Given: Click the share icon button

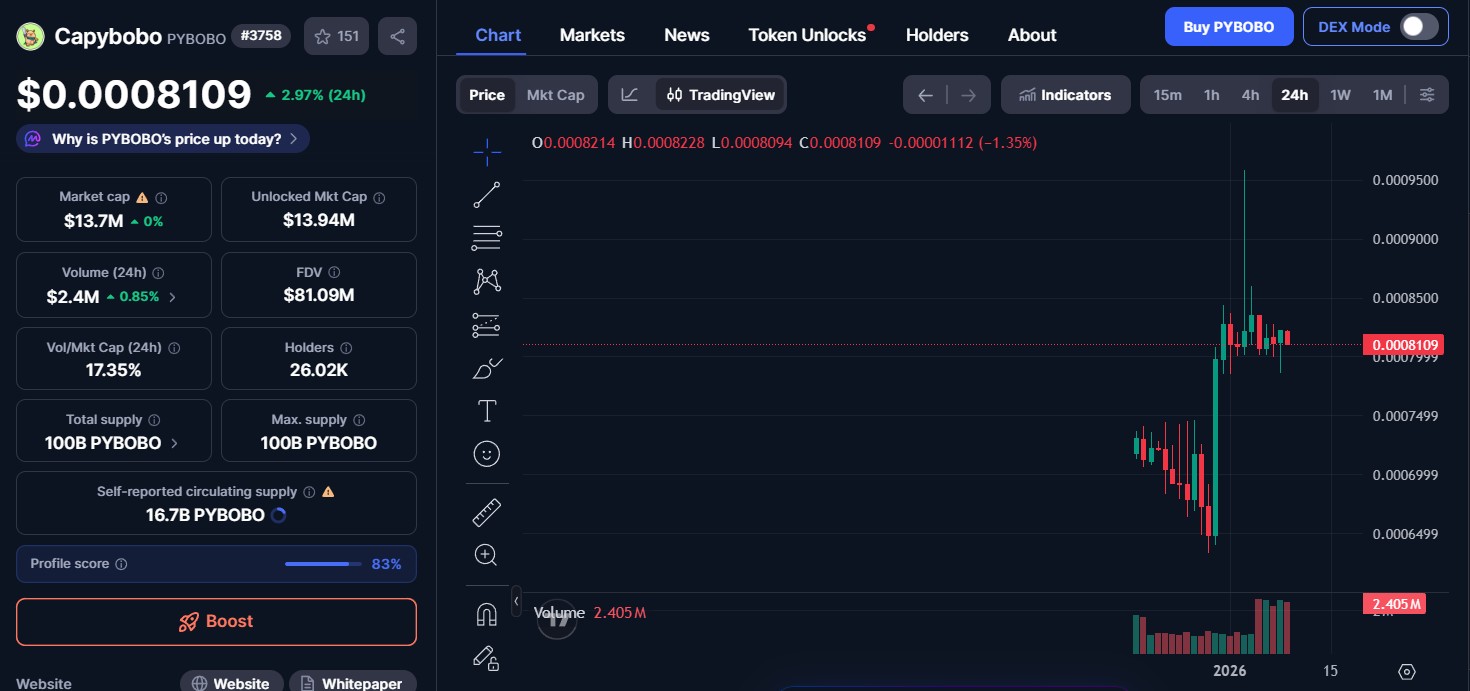Looking at the screenshot, I should (x=397, y=36).
